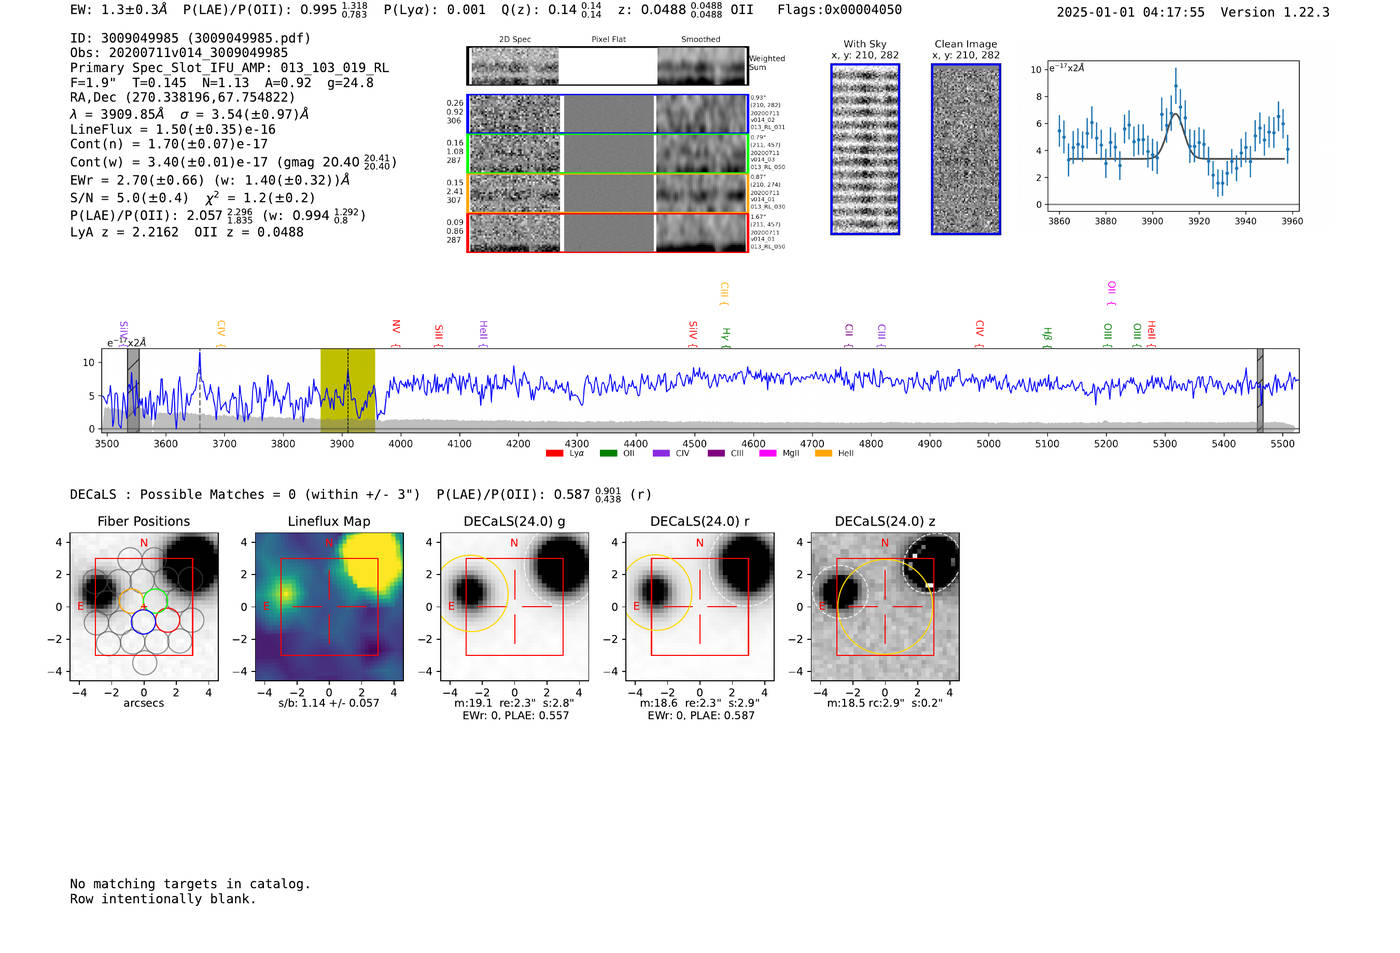Click the 'Cont(n) = 1.70(±0.07)e-17' line
This screenshot has height=953, width=1400.
pos(169,144)
